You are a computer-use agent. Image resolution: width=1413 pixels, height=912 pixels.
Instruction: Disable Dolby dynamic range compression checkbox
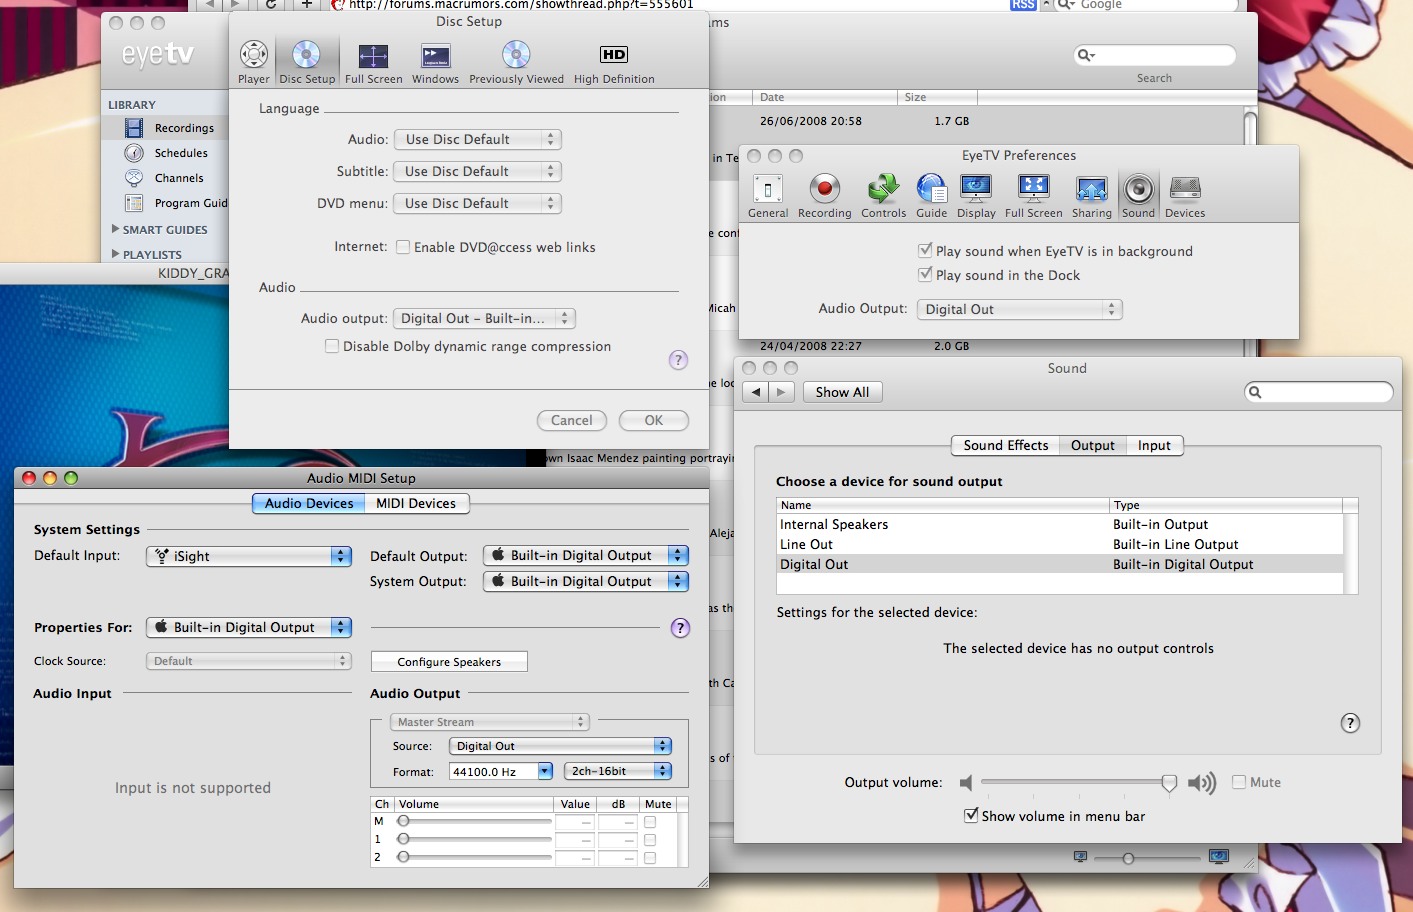coord(332,346)
